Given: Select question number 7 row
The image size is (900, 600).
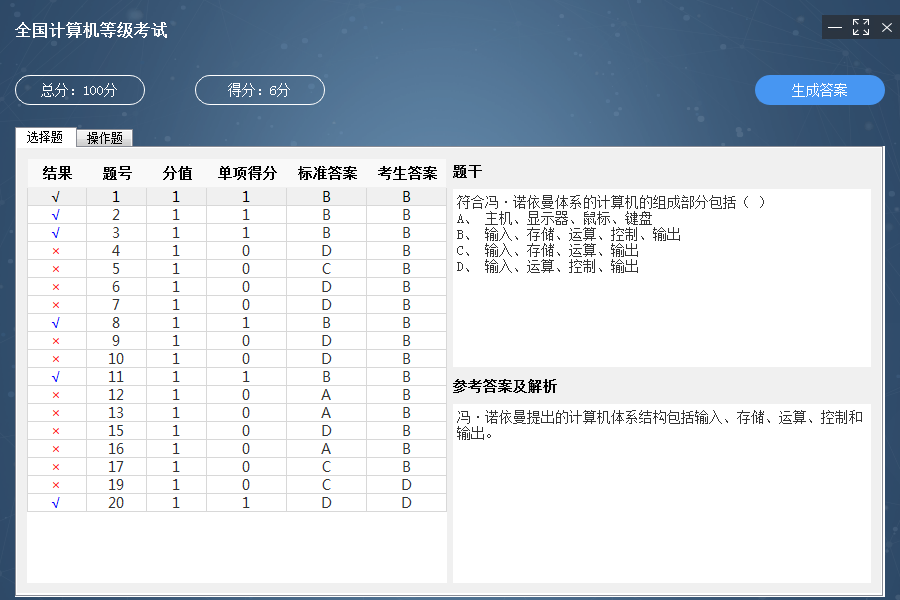Looking at the screenshot, I should pyautogui.click(x=236, y=305).
